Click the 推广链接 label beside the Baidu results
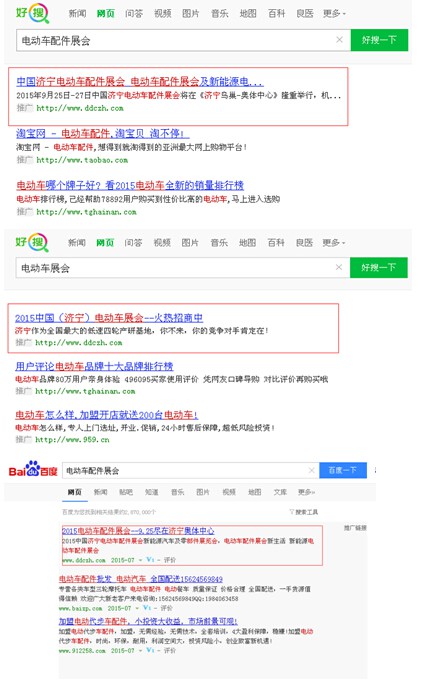 coord(355,527)
